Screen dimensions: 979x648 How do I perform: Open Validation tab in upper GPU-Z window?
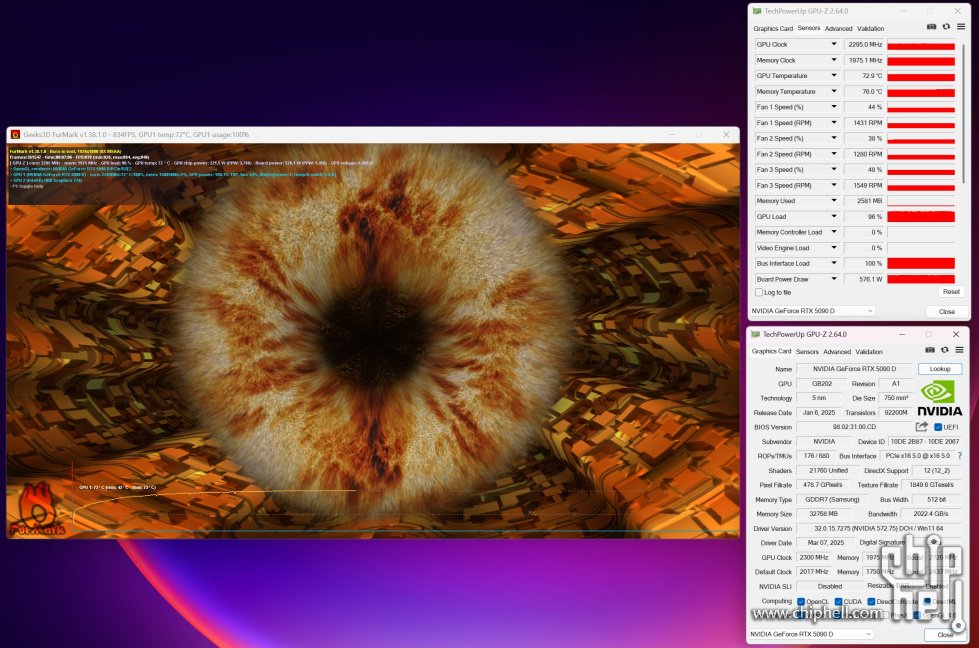point(870,28)
